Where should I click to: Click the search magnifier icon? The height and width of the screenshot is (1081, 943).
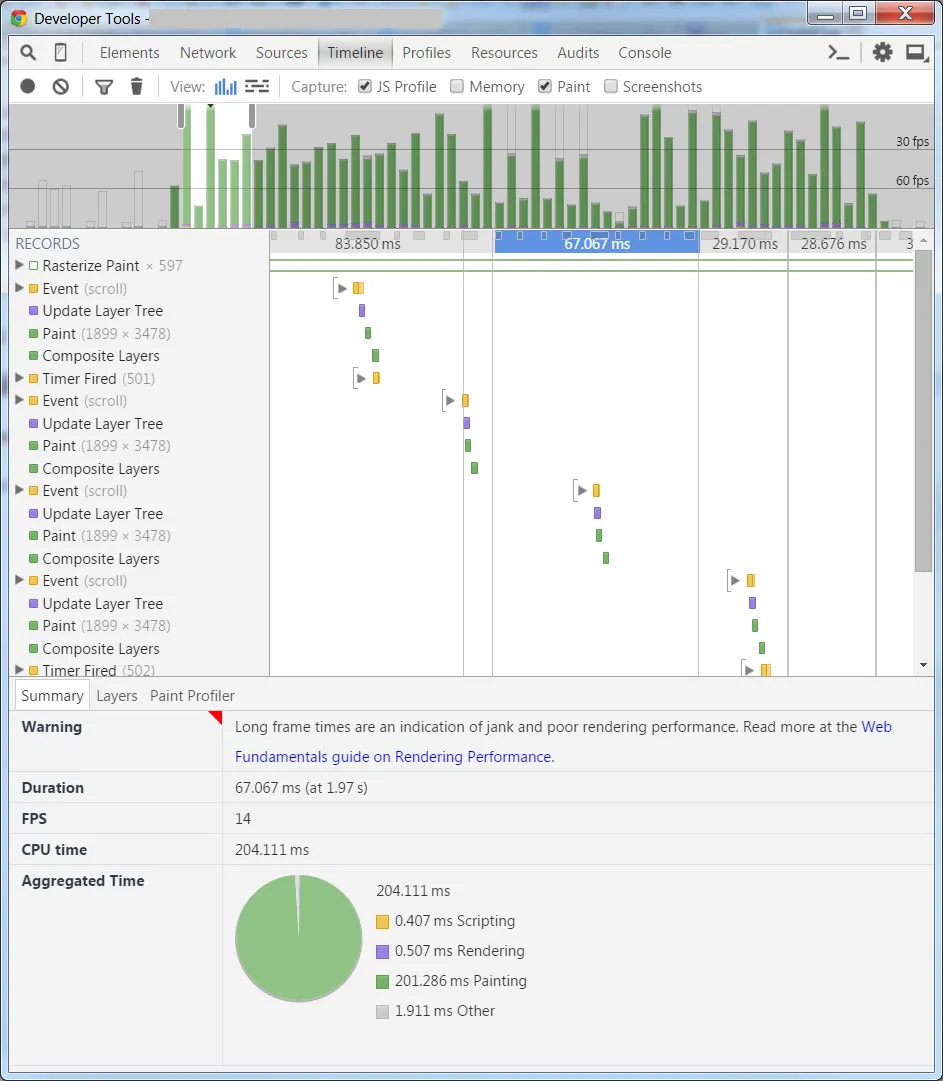coord(28,52)
